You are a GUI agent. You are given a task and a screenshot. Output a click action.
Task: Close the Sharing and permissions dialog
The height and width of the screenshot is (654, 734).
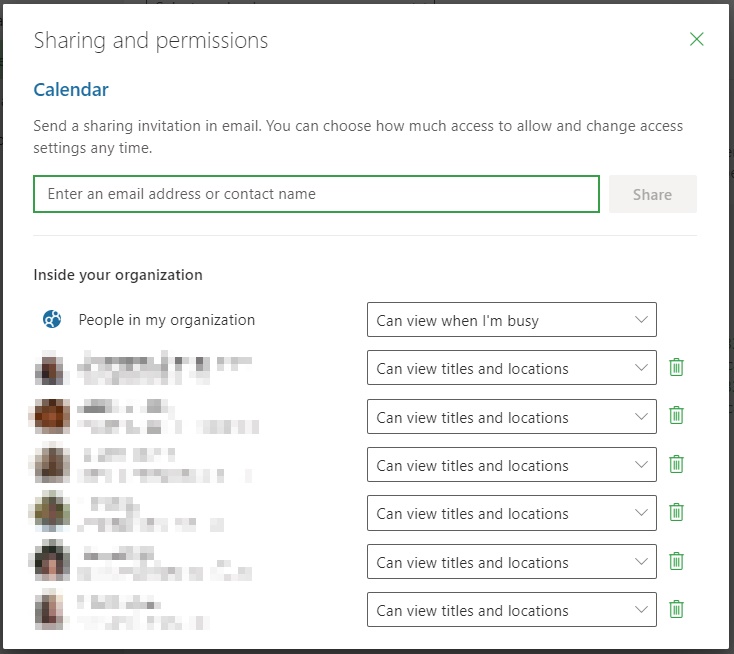pos(697,40)
